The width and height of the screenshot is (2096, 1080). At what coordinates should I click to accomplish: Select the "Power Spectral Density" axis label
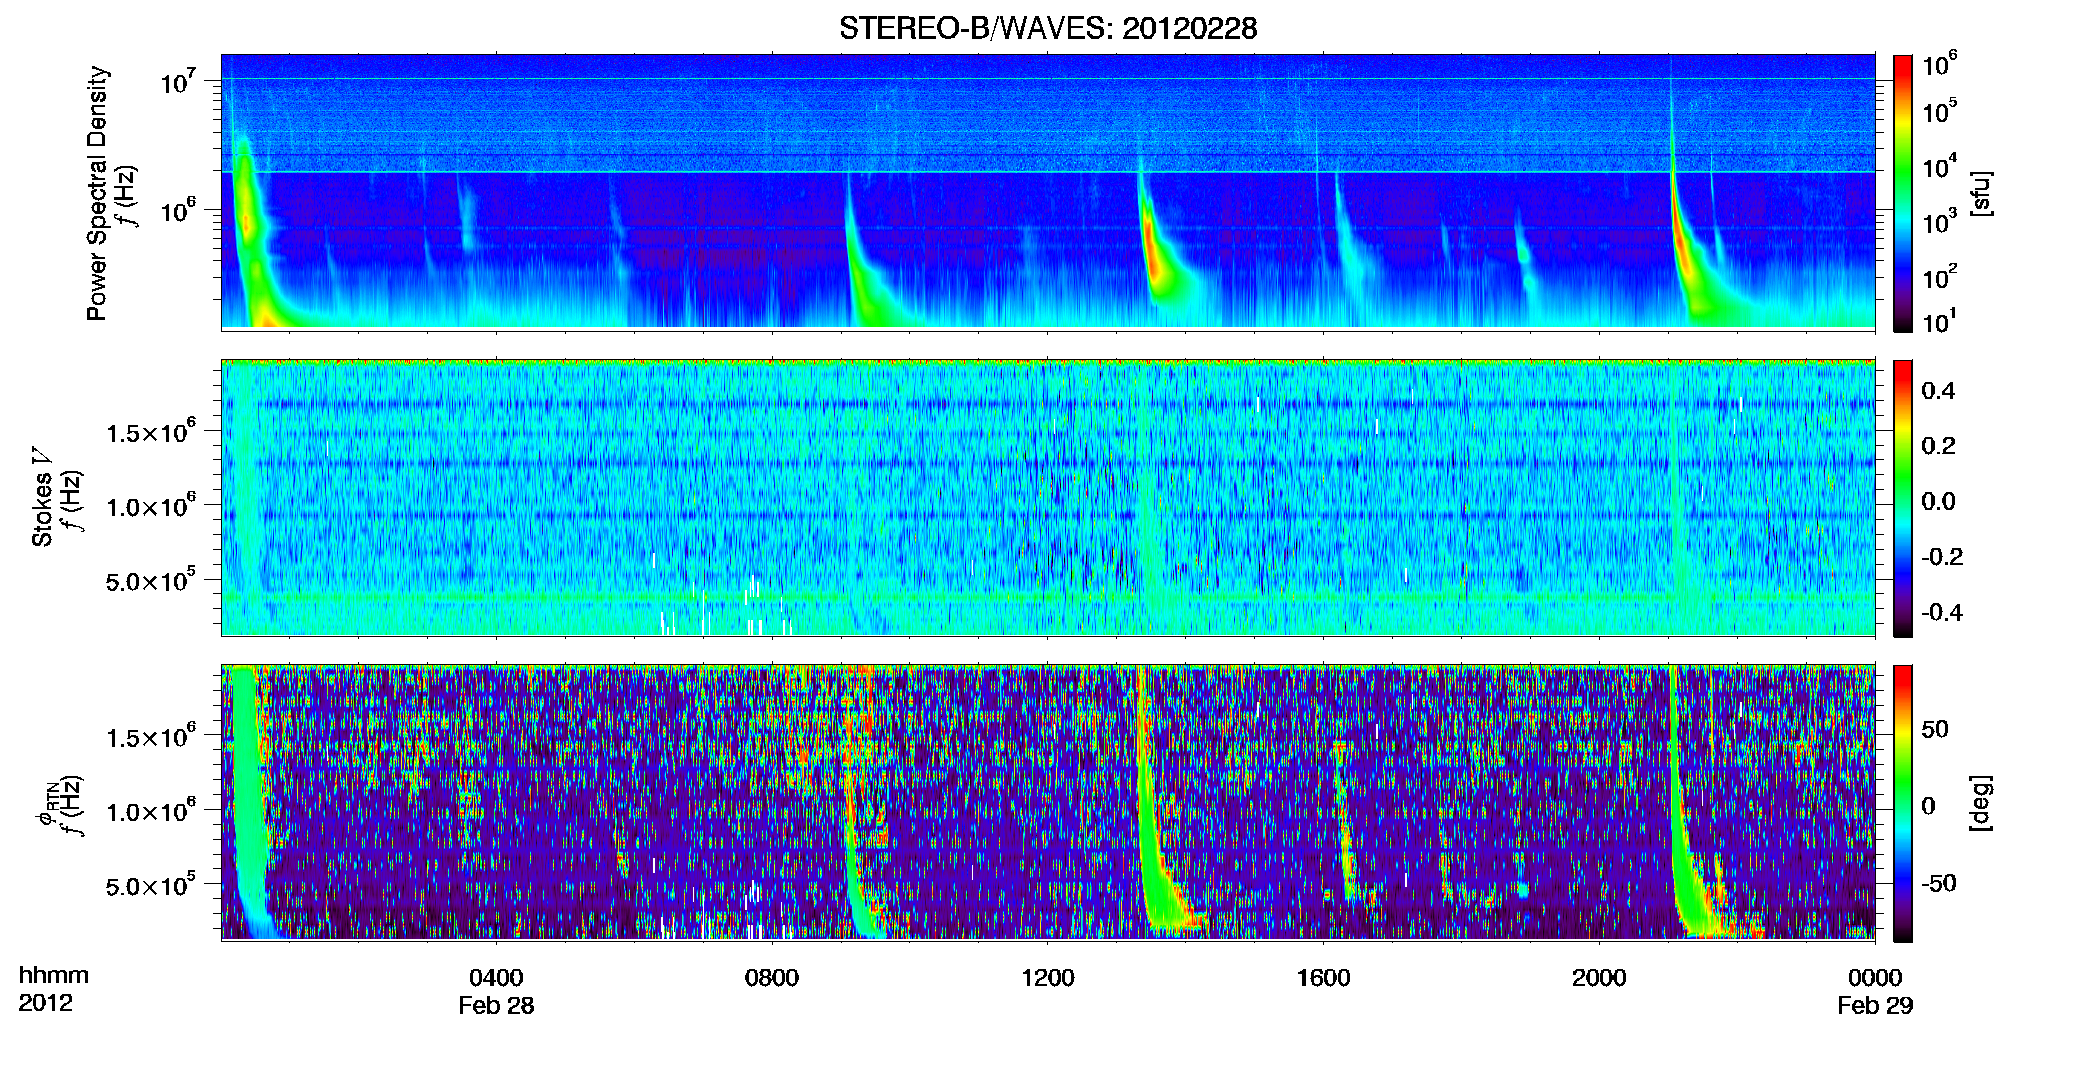(97, 193)
